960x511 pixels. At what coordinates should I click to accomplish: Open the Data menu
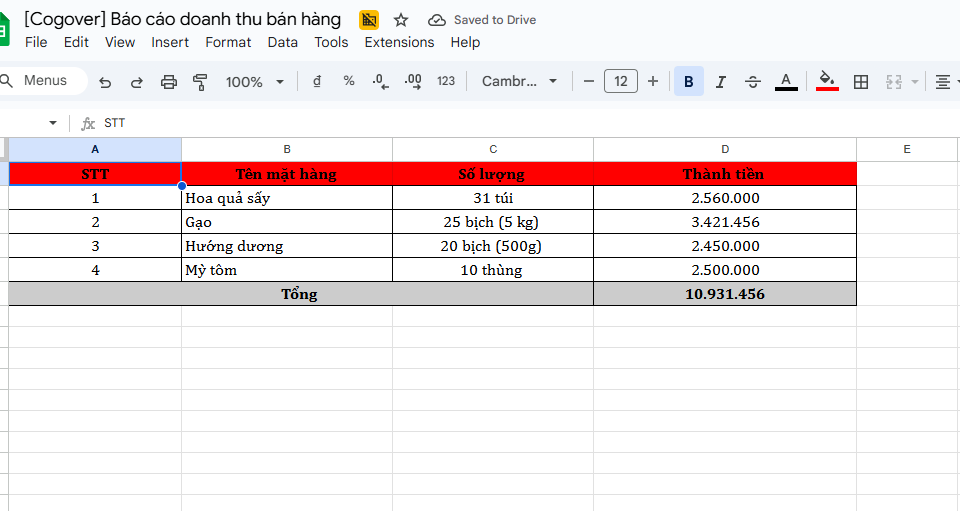(283, 42)
